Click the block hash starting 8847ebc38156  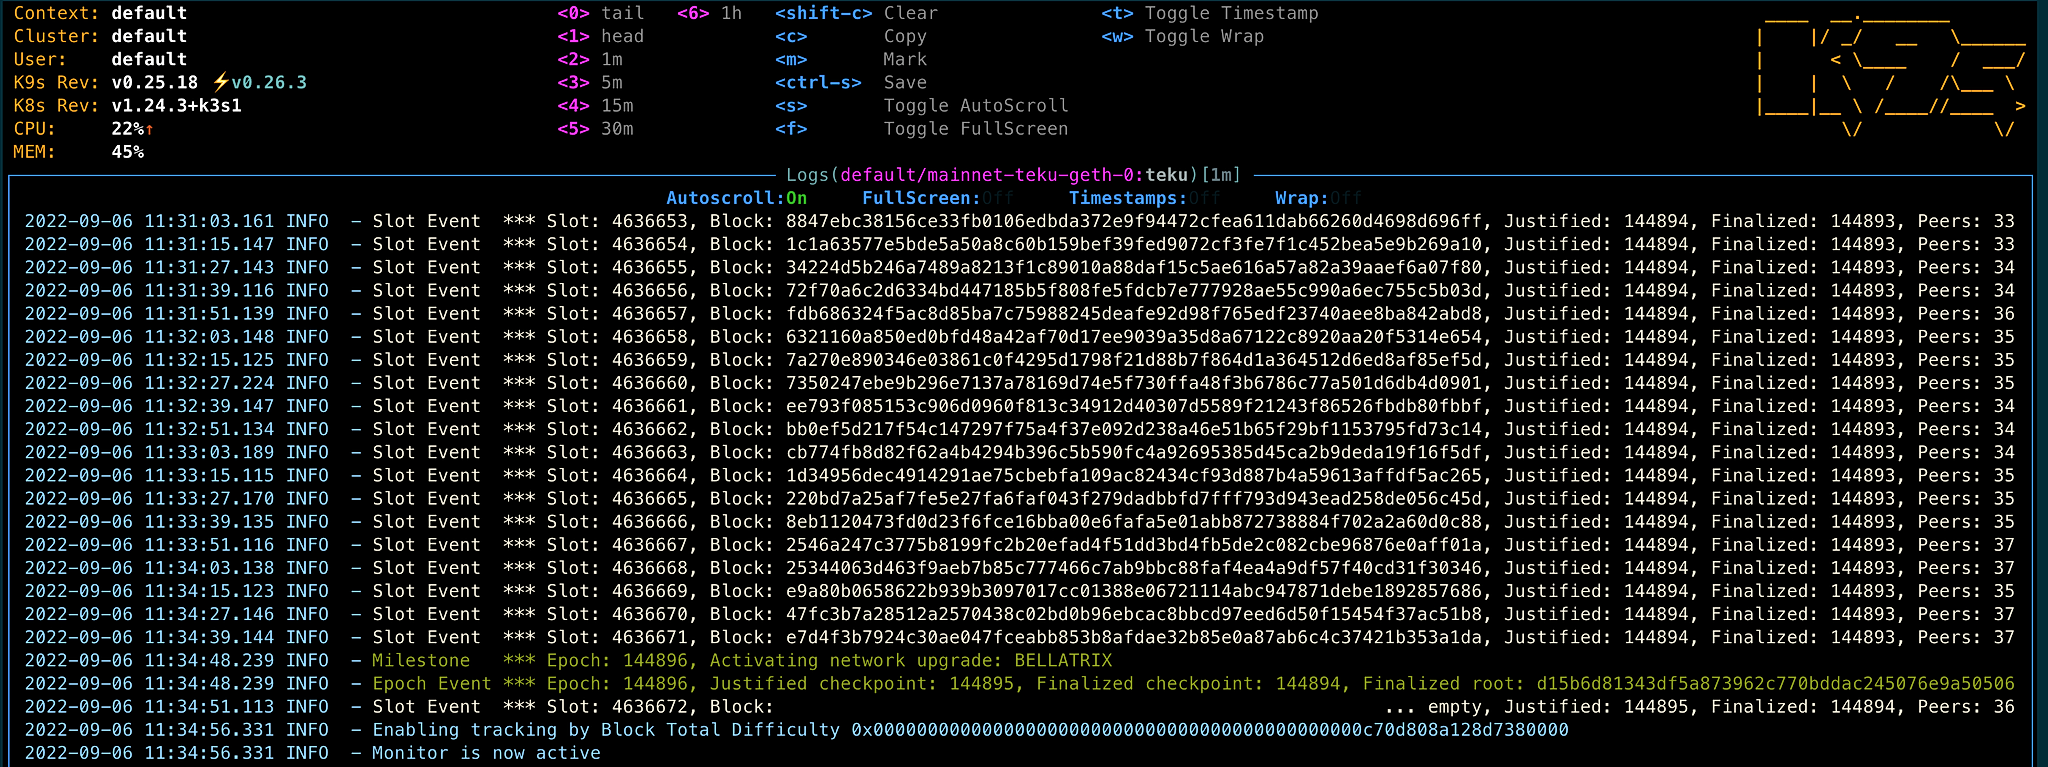[x=1134, y=221]
